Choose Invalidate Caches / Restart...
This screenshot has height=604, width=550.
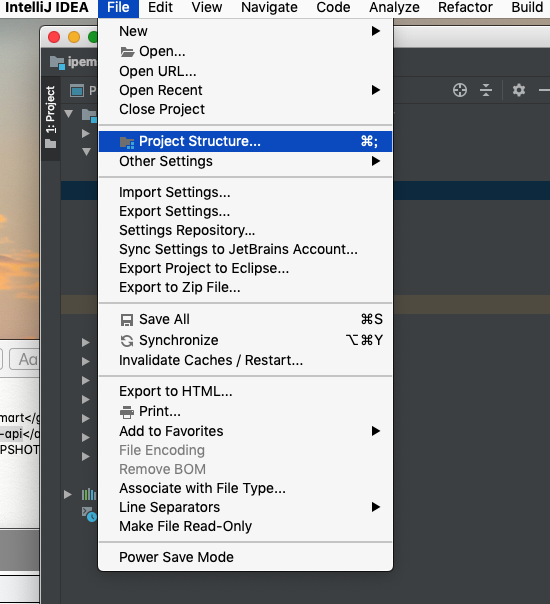[x=245, y=360]
